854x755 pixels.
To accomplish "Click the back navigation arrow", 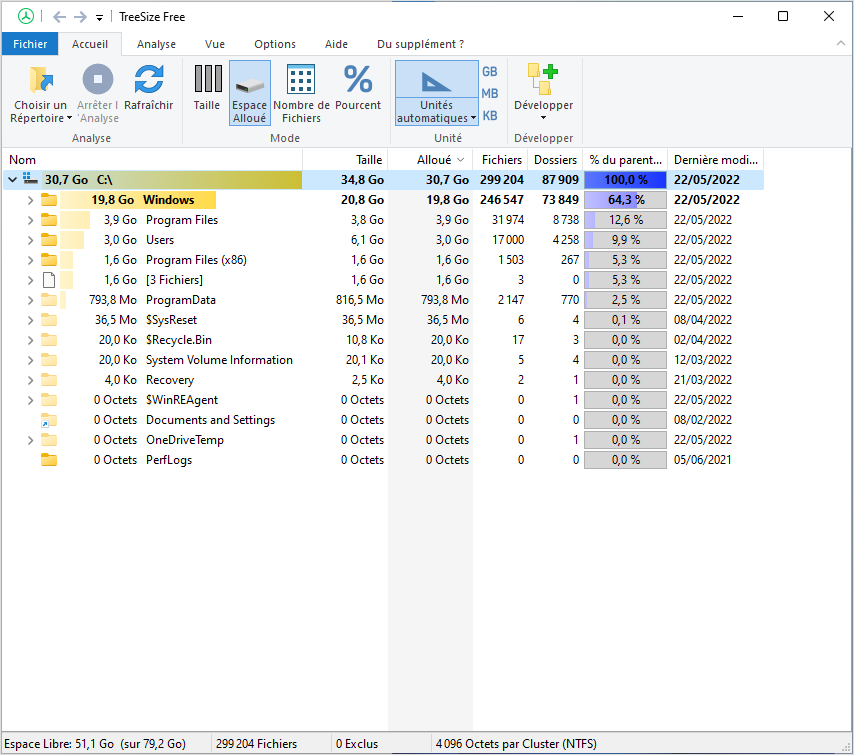I will tap(59, 17).
